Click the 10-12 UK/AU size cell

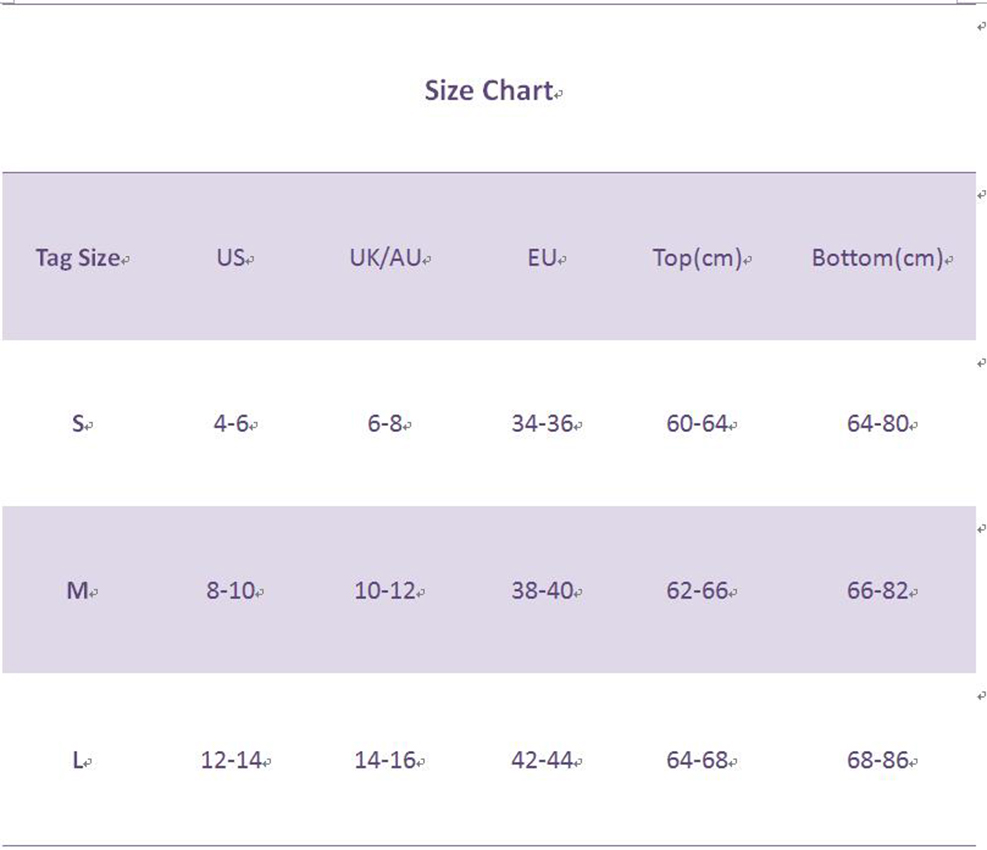tap(385, 591)
